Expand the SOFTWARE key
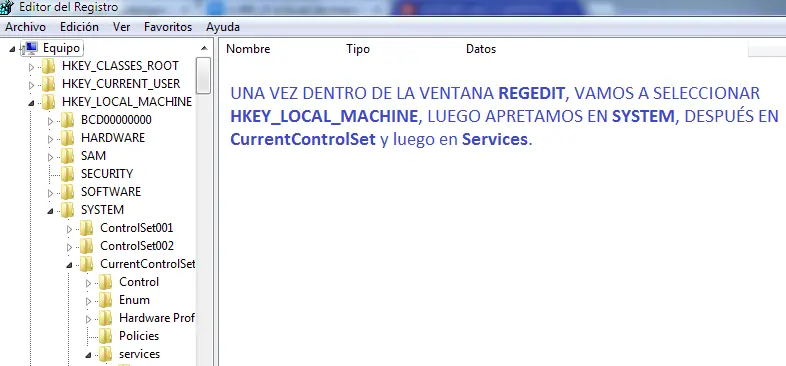 coord(50,193)
